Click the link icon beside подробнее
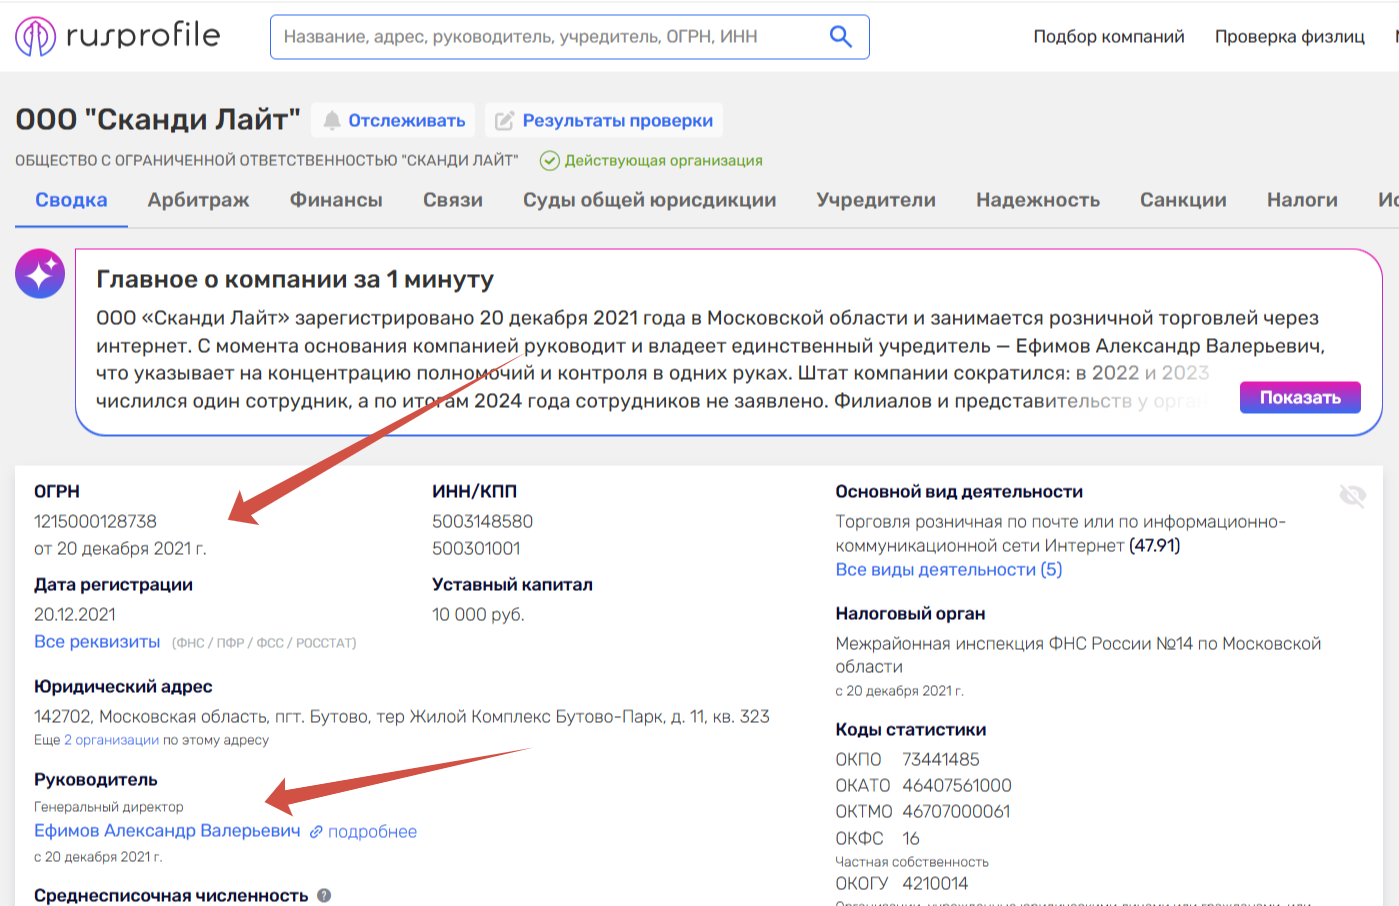The width and height of the screenshot is (1399, 906). click(x=316, y=832)
